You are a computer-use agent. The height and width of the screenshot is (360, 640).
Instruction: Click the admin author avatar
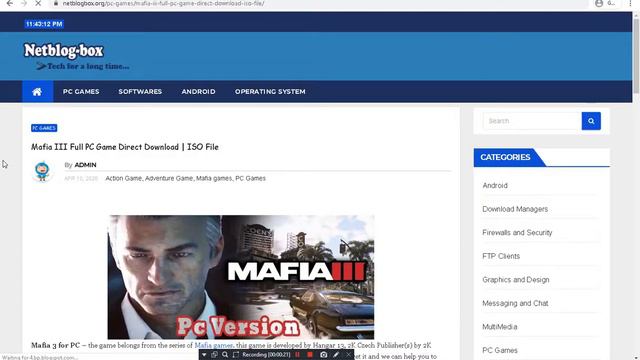pos(42,171)
